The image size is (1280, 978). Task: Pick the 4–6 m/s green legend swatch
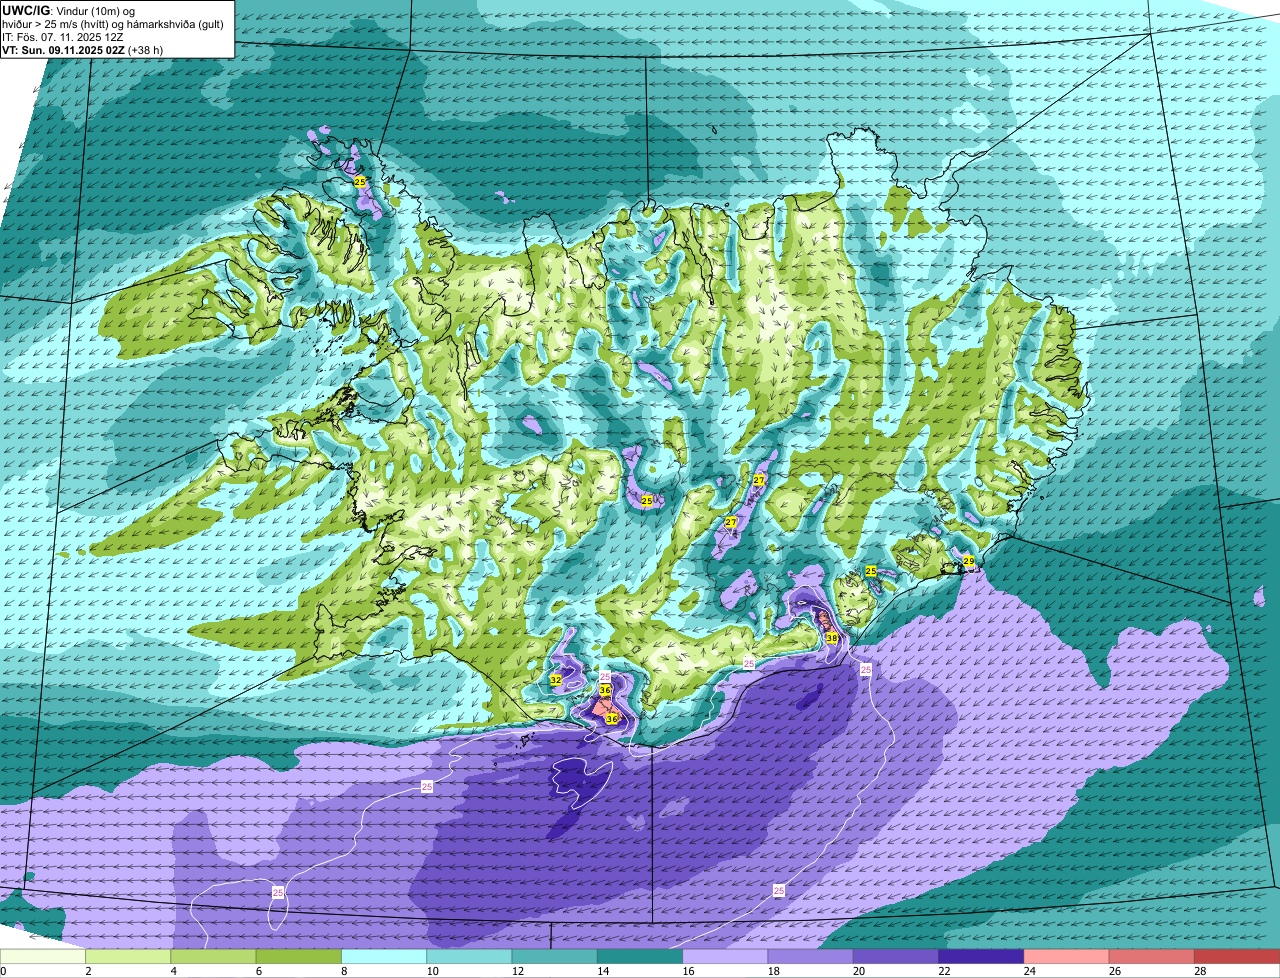pos(213,957)
